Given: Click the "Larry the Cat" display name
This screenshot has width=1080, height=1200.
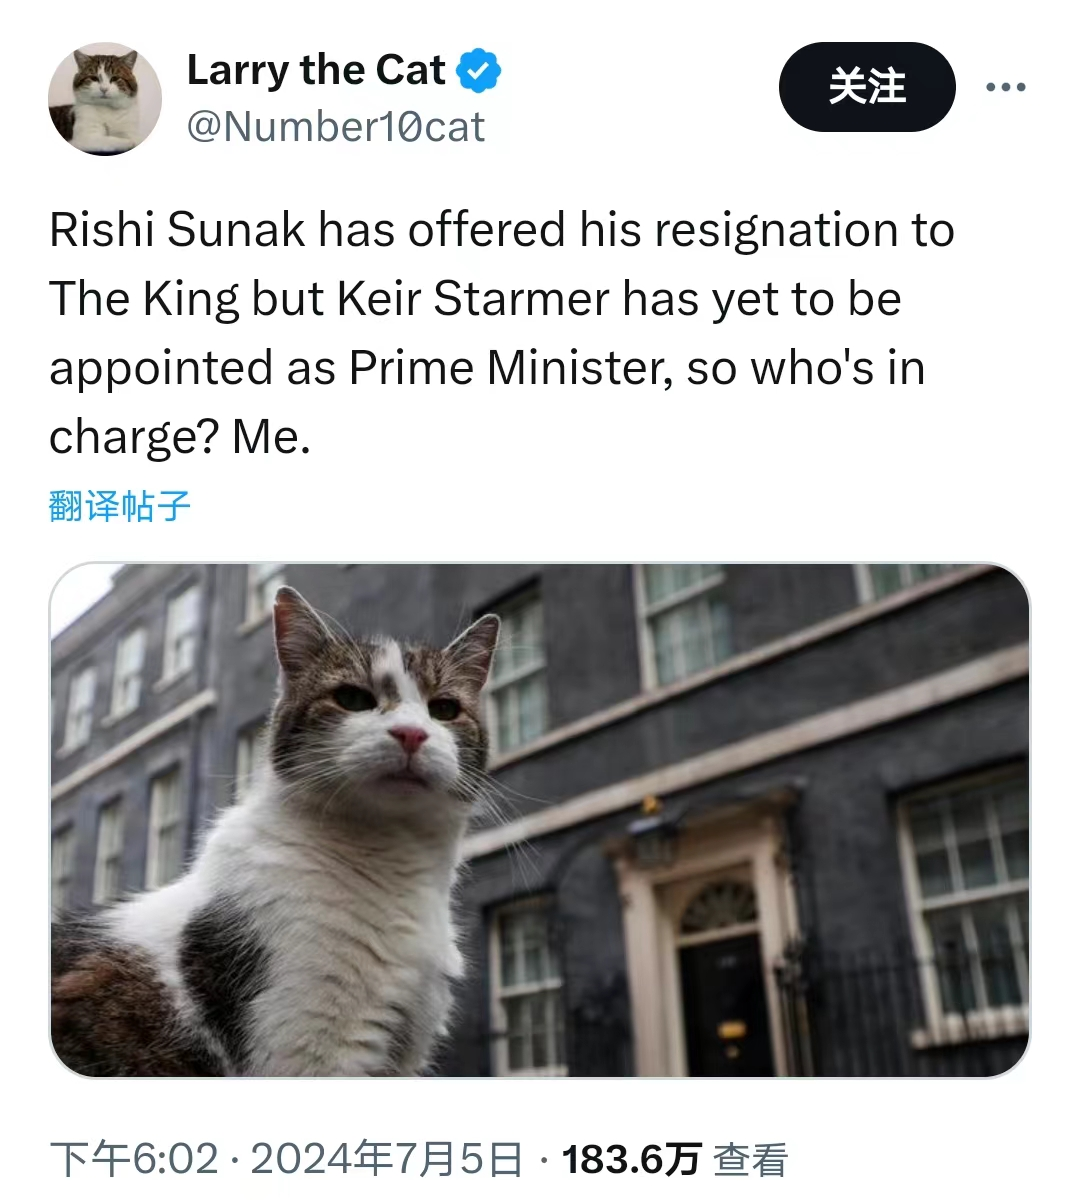Looking at the screenshot, I should pyautogui.click(x=316, y=71).
